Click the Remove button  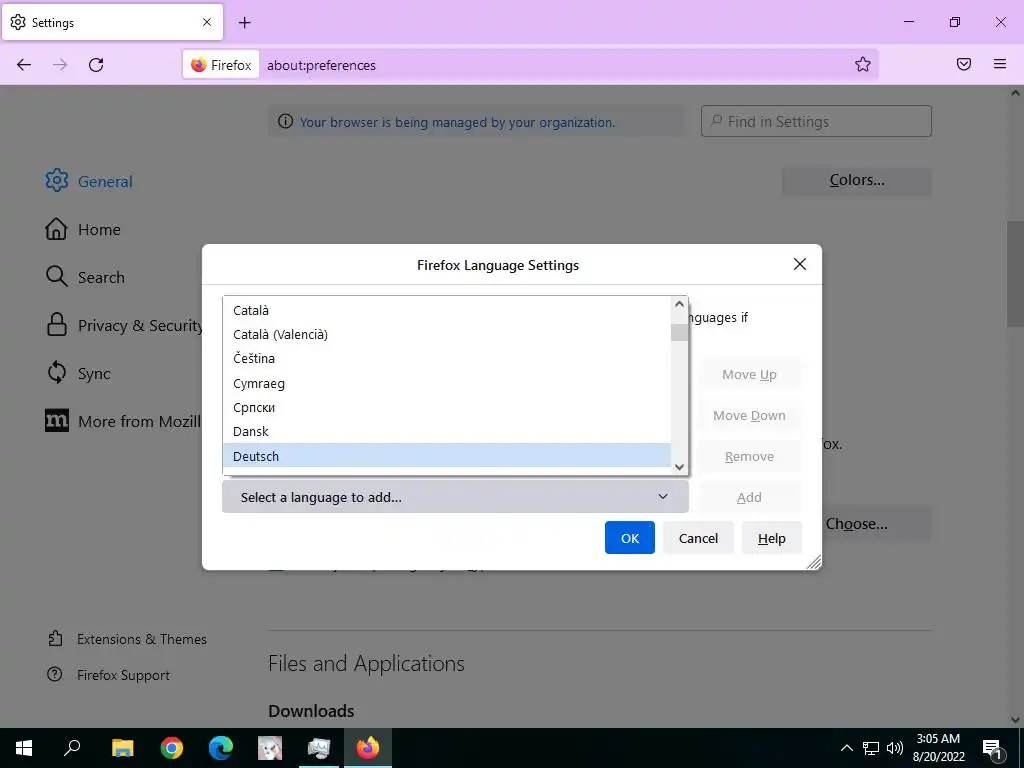pos(749,456)
